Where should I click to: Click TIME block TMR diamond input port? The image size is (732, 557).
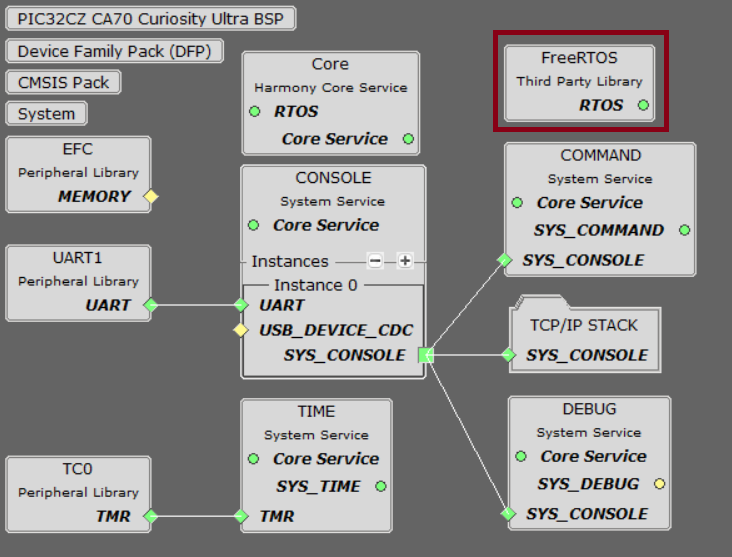coord(241,516)
